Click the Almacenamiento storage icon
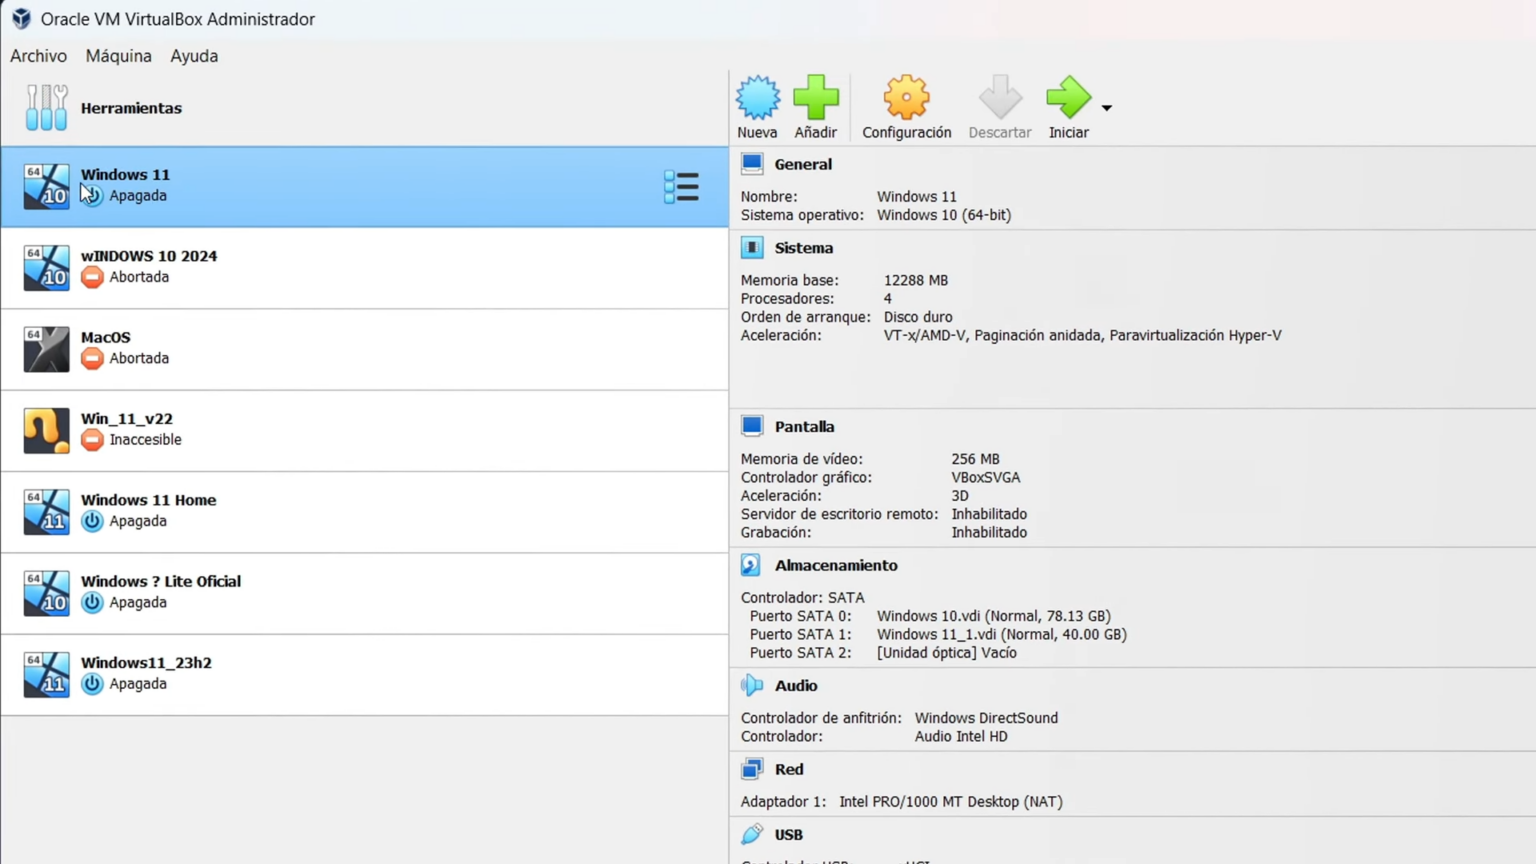Viewport: 1536px width, 864px height. pos(751,564)
